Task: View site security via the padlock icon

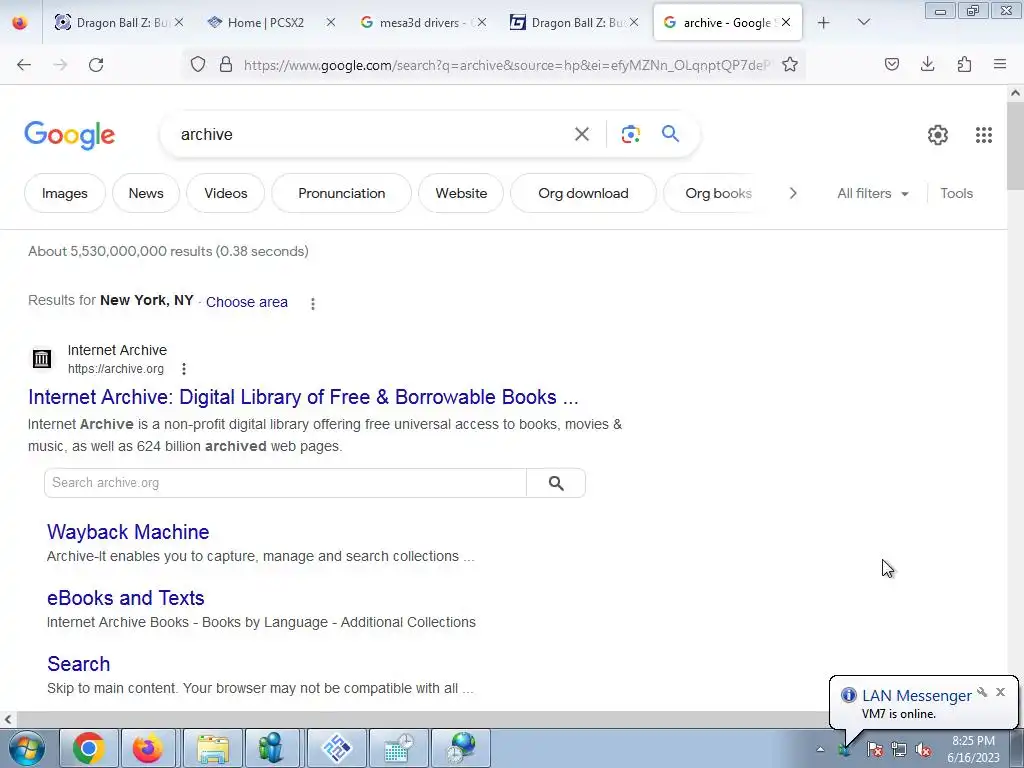Action: pos(226,64)
